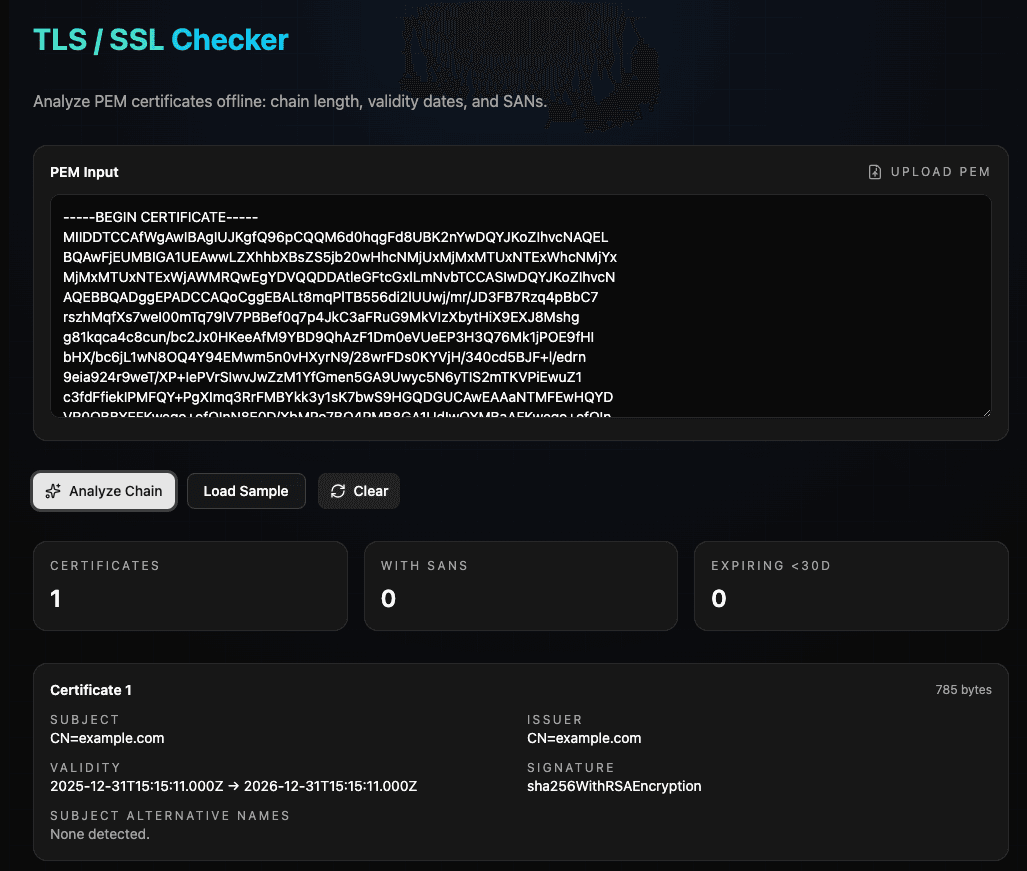Click the ISSUER value CN=example.com
Screen dimensions: 1027x871
coord(584,738)
